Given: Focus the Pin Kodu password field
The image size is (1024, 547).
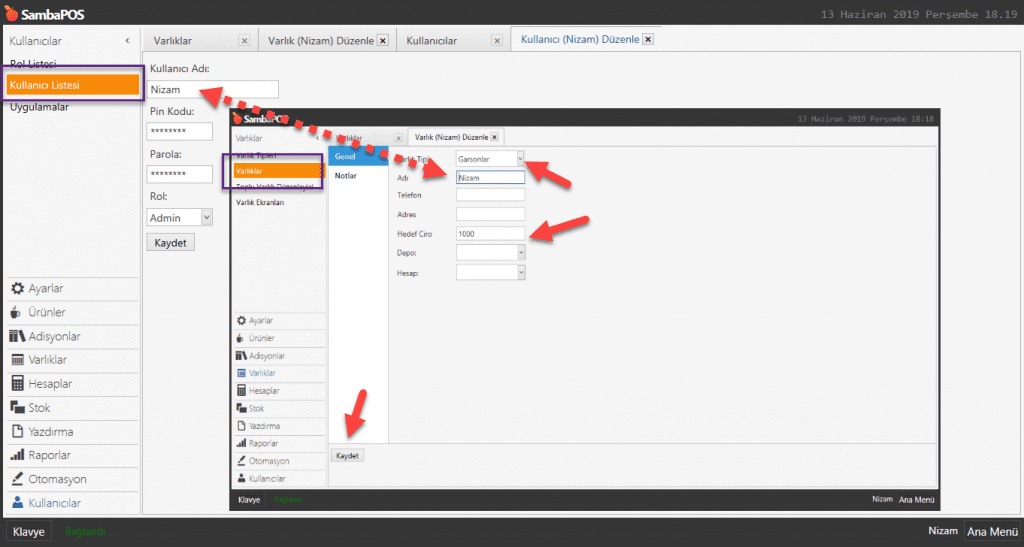Looking at the screenshot, I should click(179, 132).
